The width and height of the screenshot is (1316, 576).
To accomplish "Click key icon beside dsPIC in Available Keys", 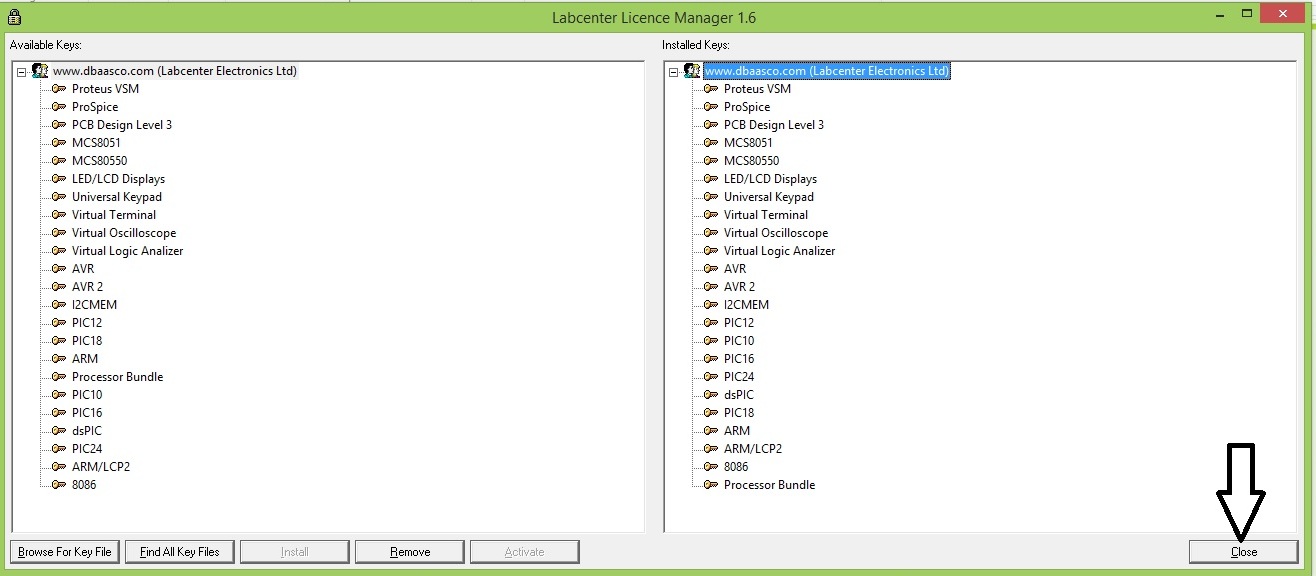I will (x=59, y=431).
